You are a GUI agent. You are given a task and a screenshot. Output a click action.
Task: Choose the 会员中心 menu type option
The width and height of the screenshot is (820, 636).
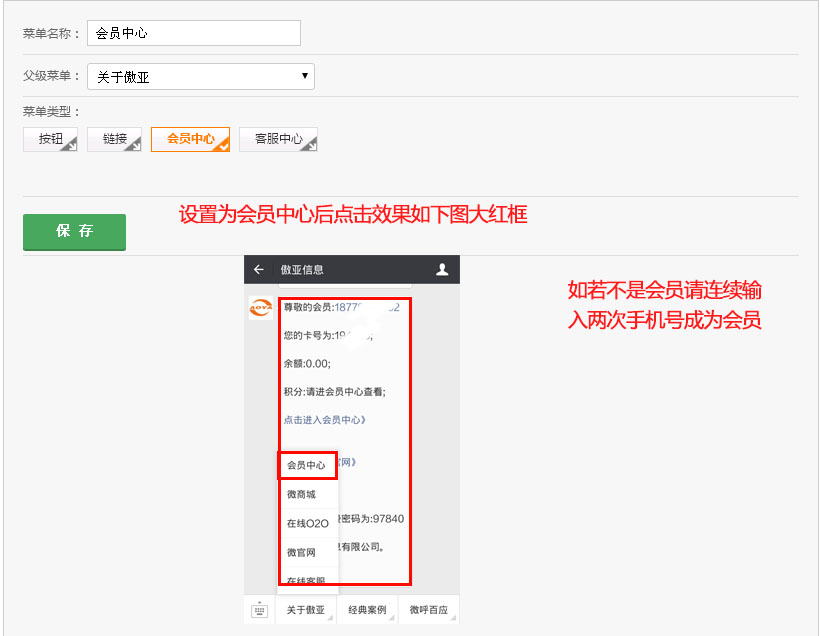point(190,139)
